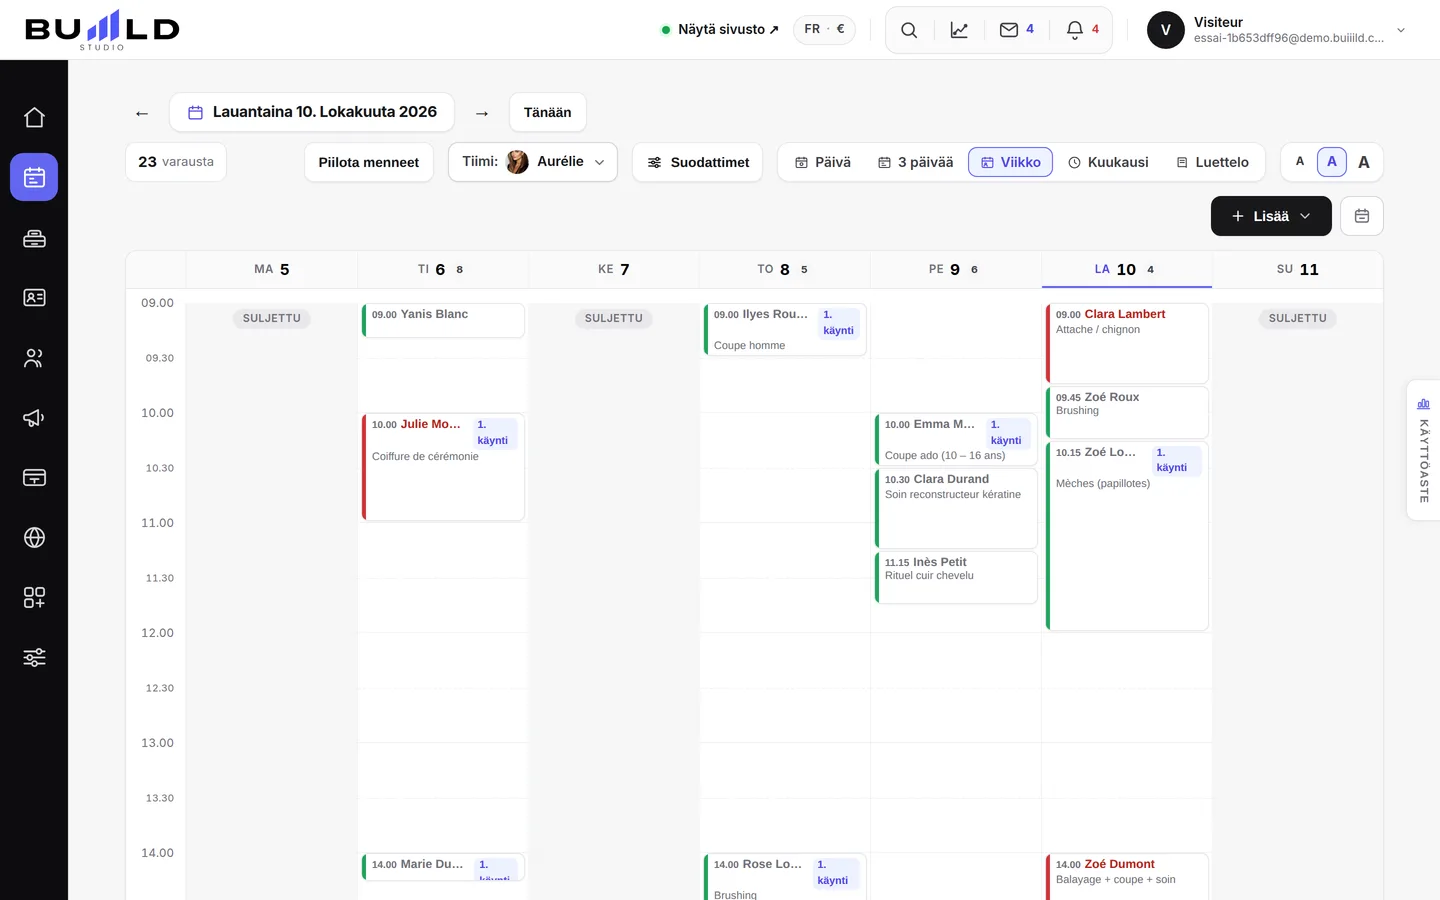Open the megaphone marketing sidebar icon
This screenshot has width=1440, height=900.
tap(34, 418)
